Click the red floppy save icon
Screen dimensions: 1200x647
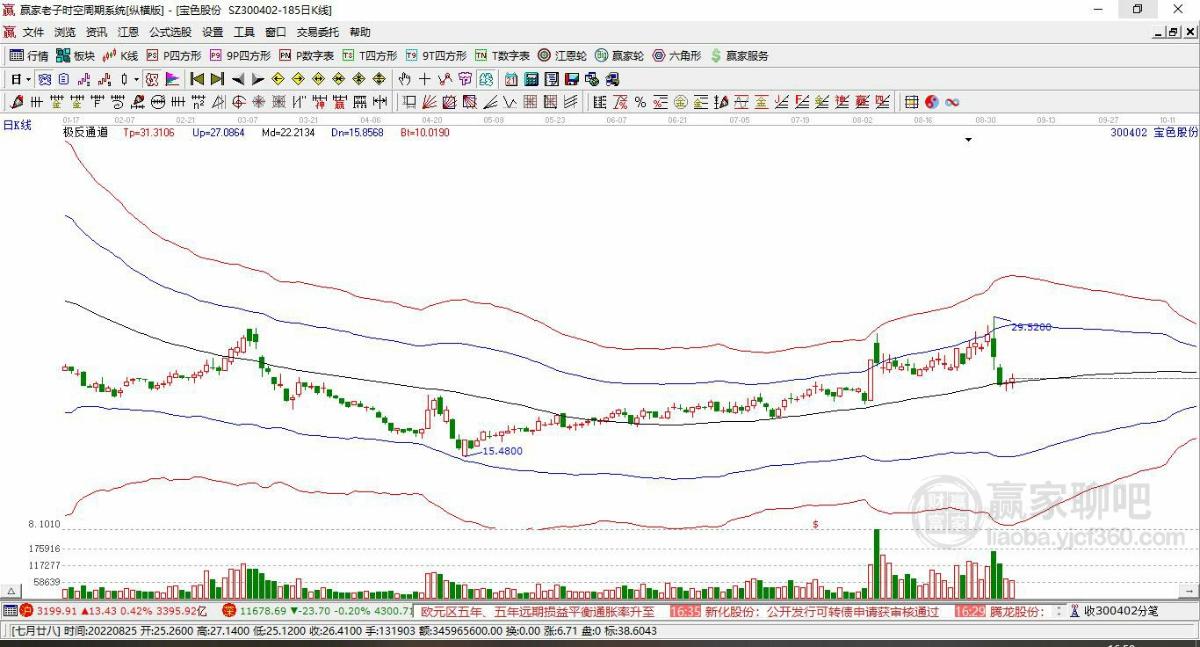click(571, 78)
